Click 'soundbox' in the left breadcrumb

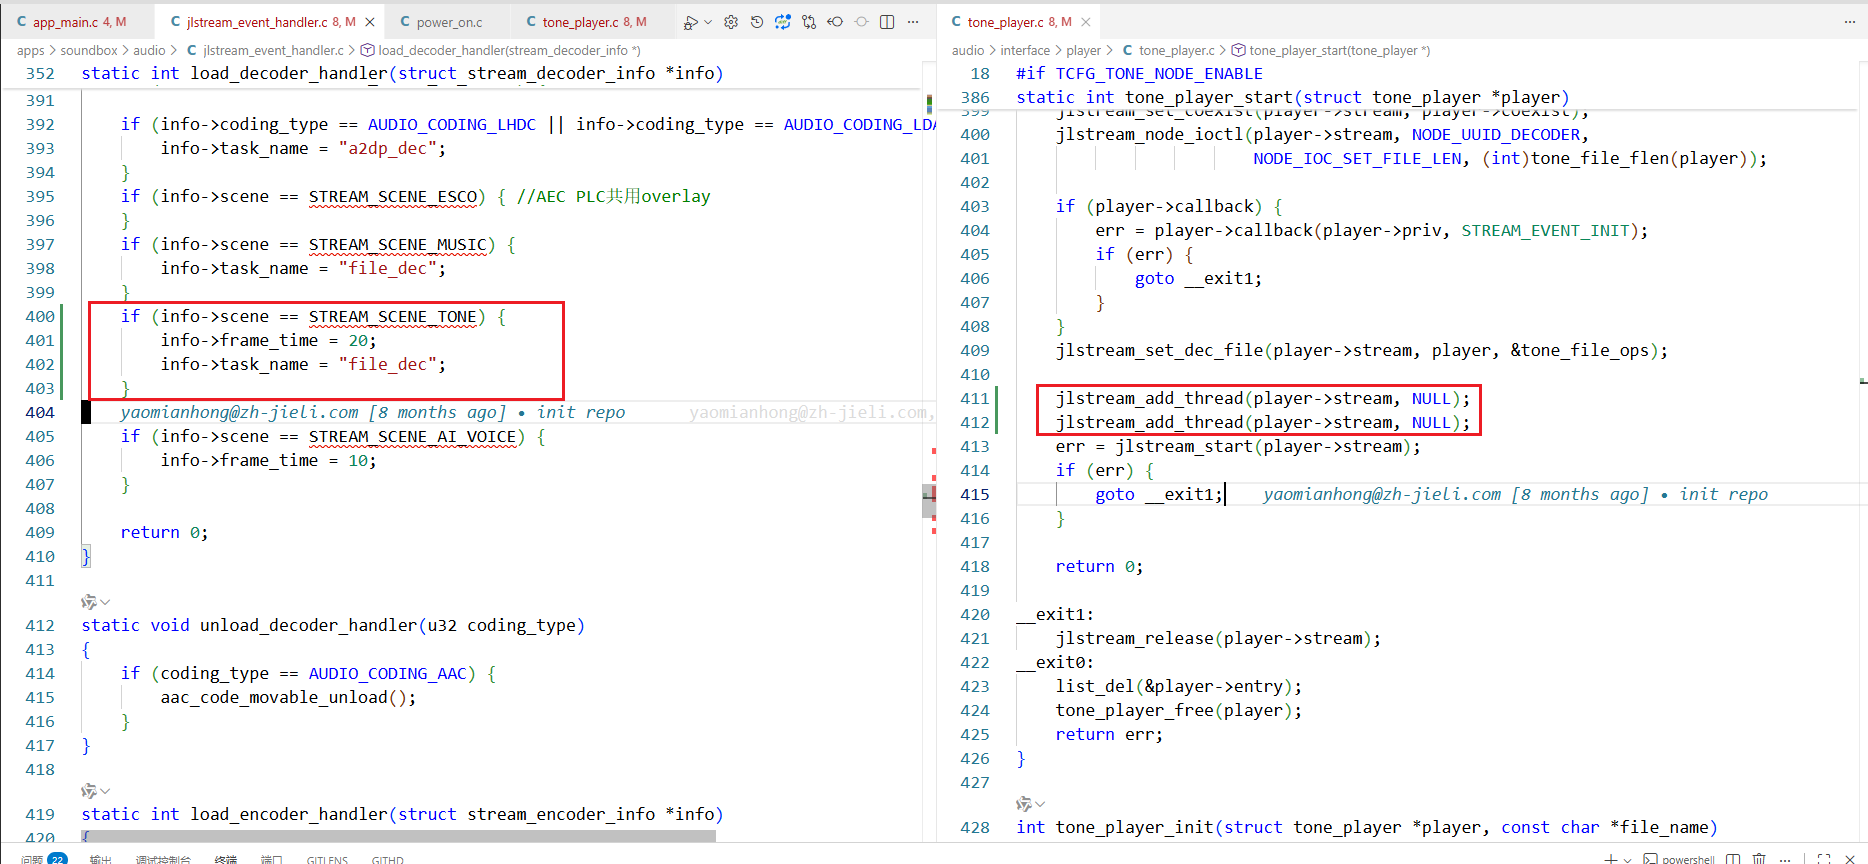(x=89, y=50)
